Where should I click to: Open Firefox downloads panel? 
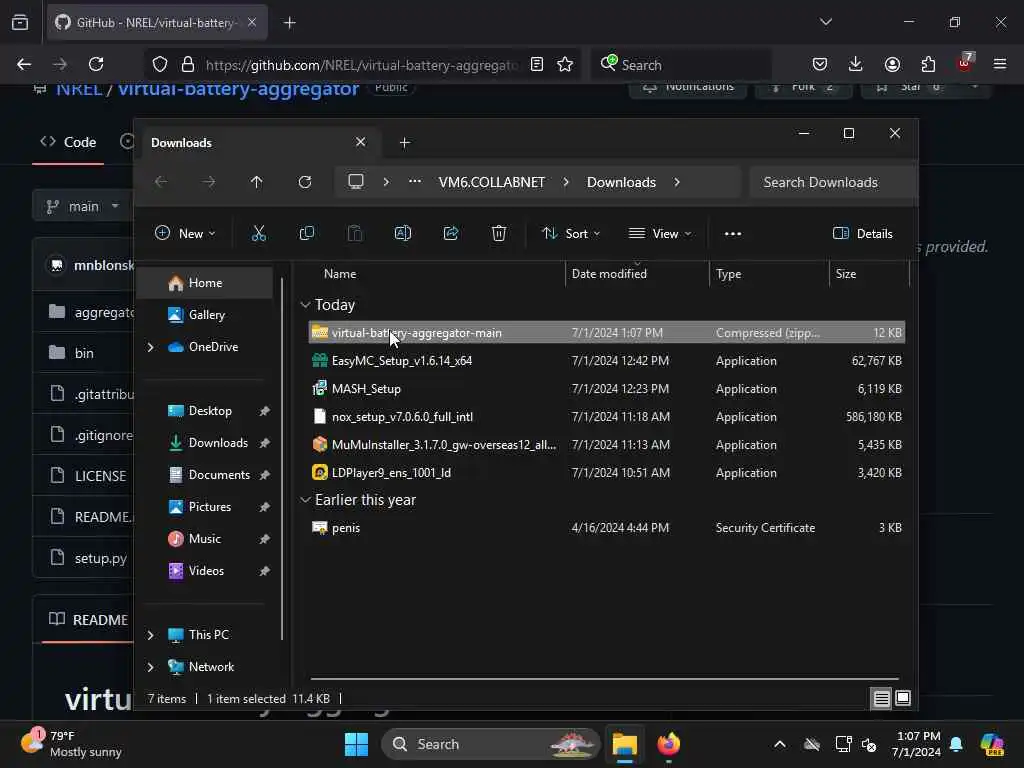(856, 64)
